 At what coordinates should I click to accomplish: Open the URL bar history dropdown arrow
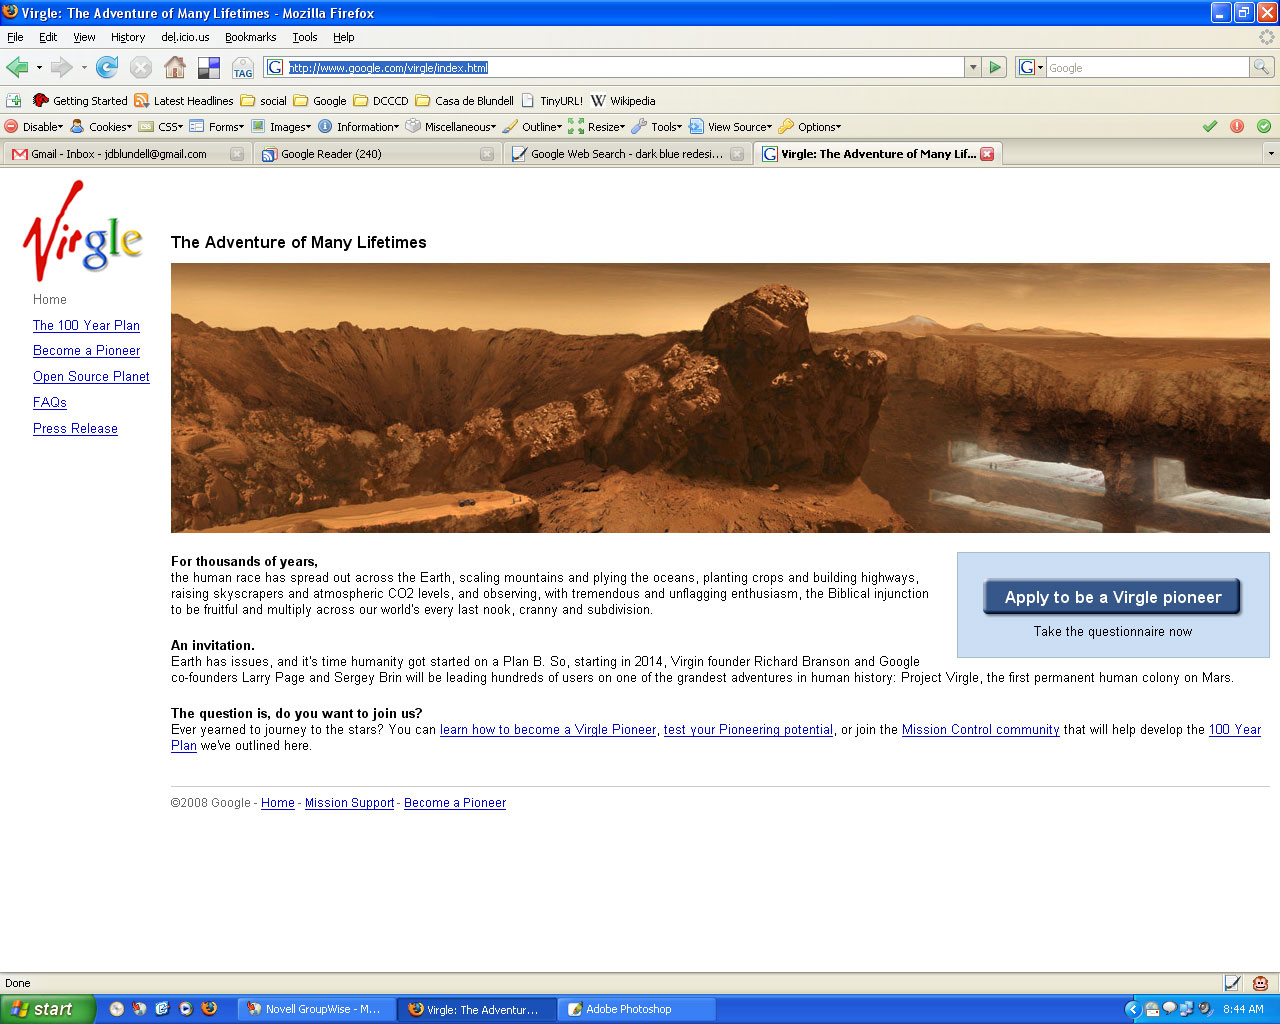pyautogui.click(x=972, y=67)
